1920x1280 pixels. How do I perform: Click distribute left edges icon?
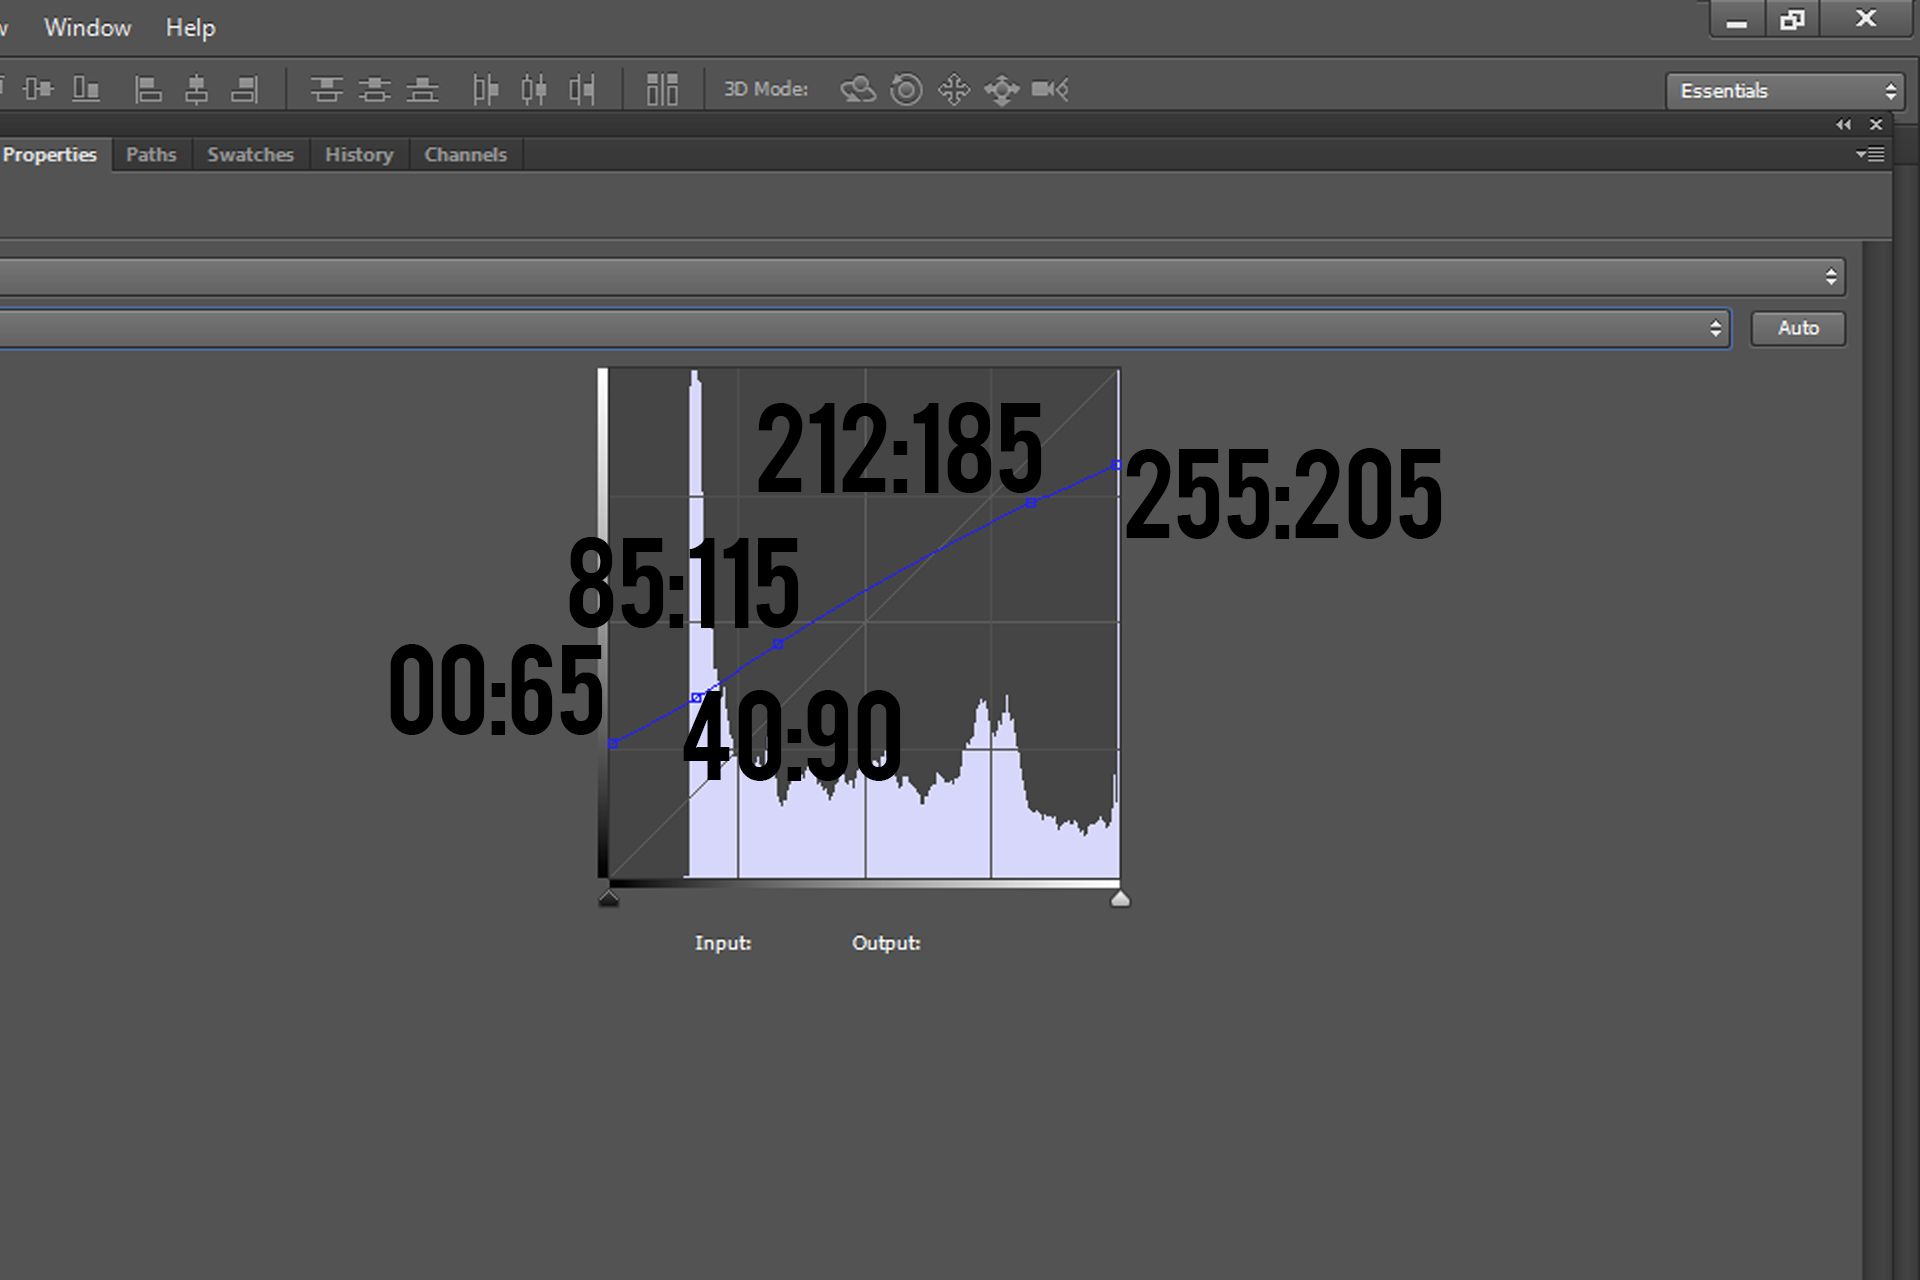point(485,89)
